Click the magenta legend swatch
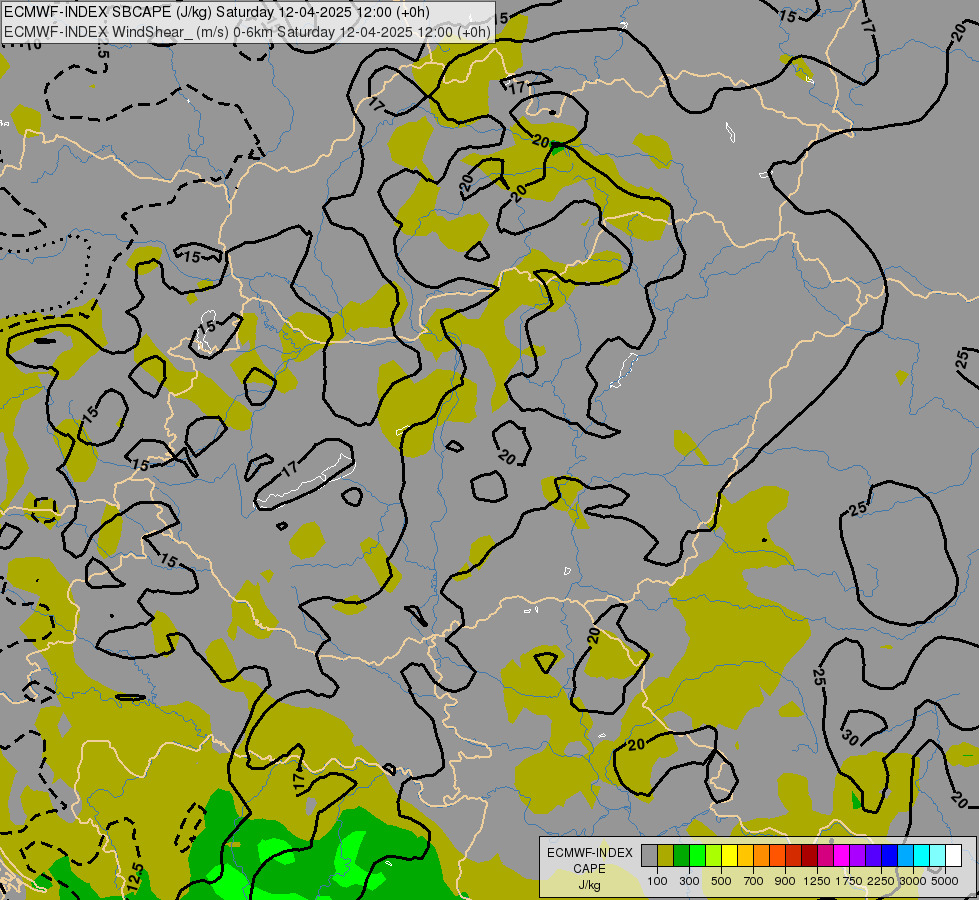This screenshot has width=979, height=900. coord(842,856)
